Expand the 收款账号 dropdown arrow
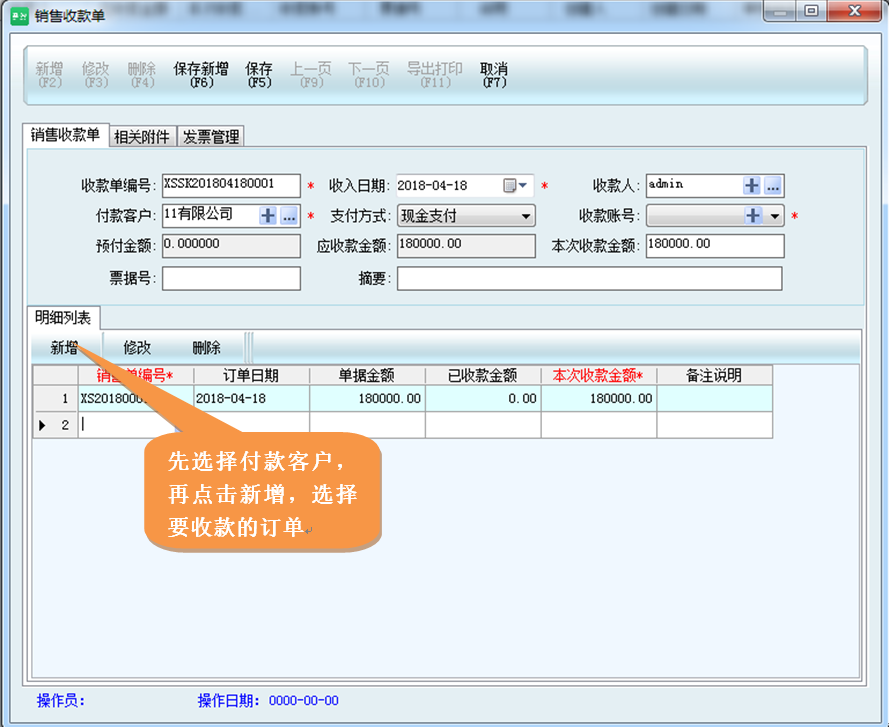Viewport: 889px width, 728px height. 774,216
